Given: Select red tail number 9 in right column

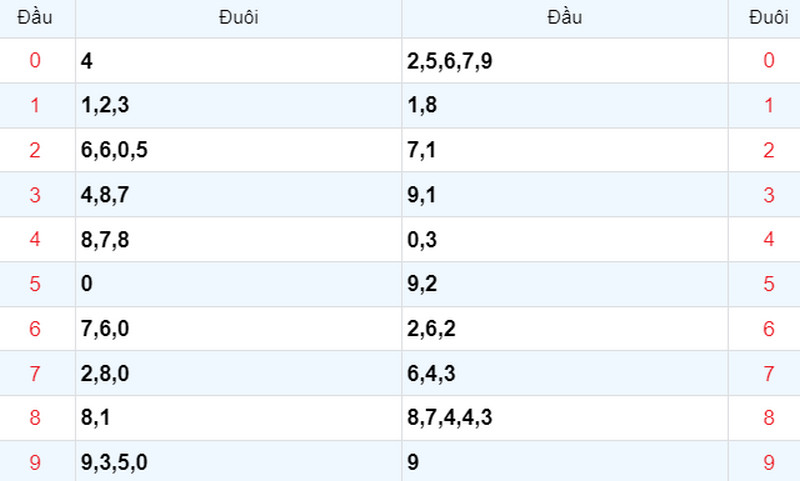Looking at the screenshot, I should coord(768,462).
